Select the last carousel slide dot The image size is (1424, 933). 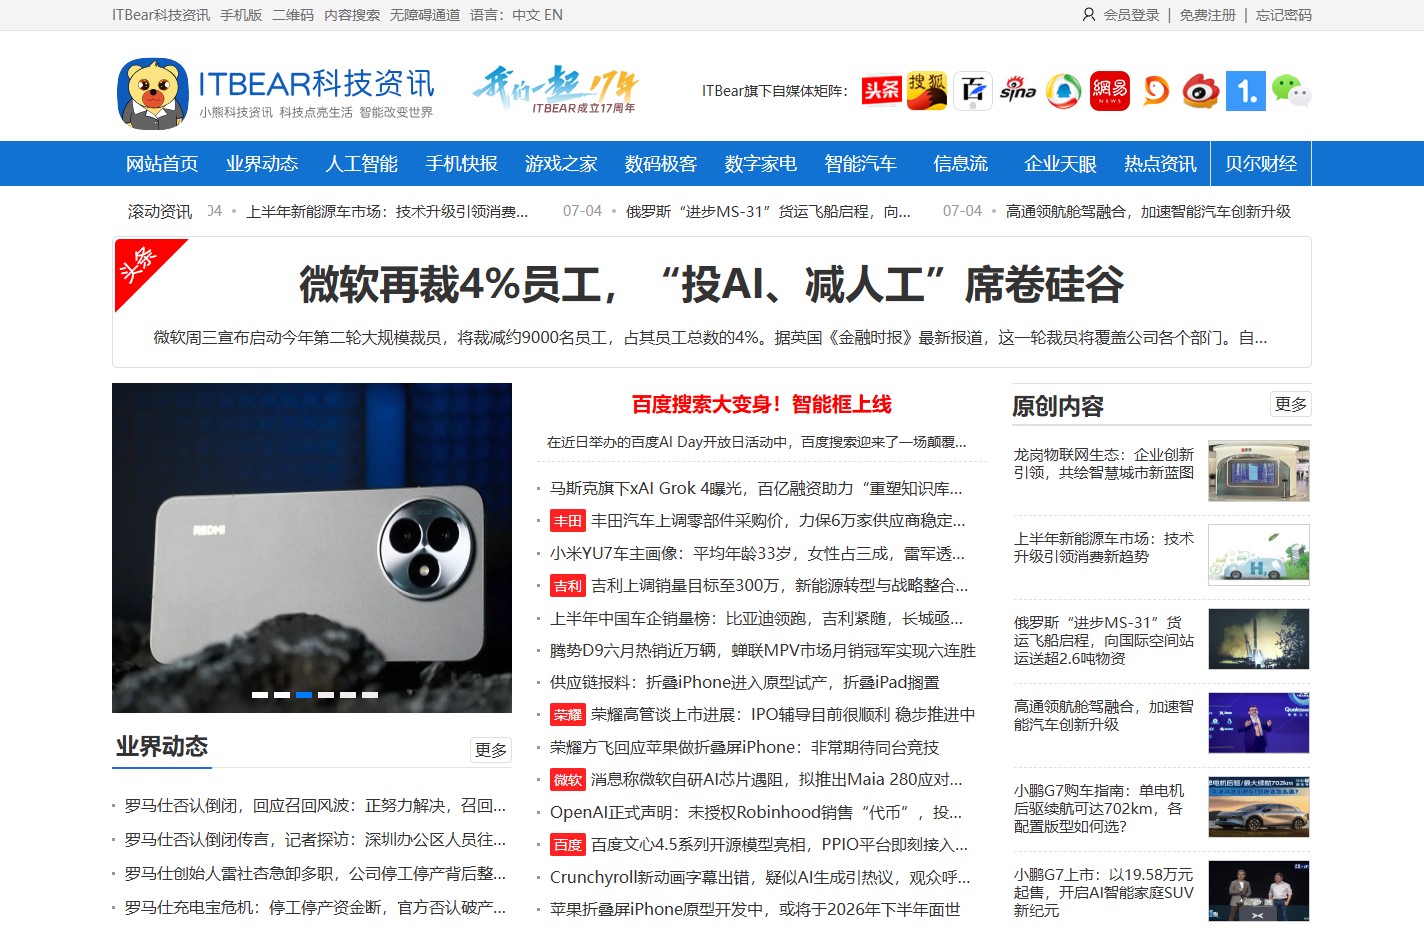[x=370, y=694]
